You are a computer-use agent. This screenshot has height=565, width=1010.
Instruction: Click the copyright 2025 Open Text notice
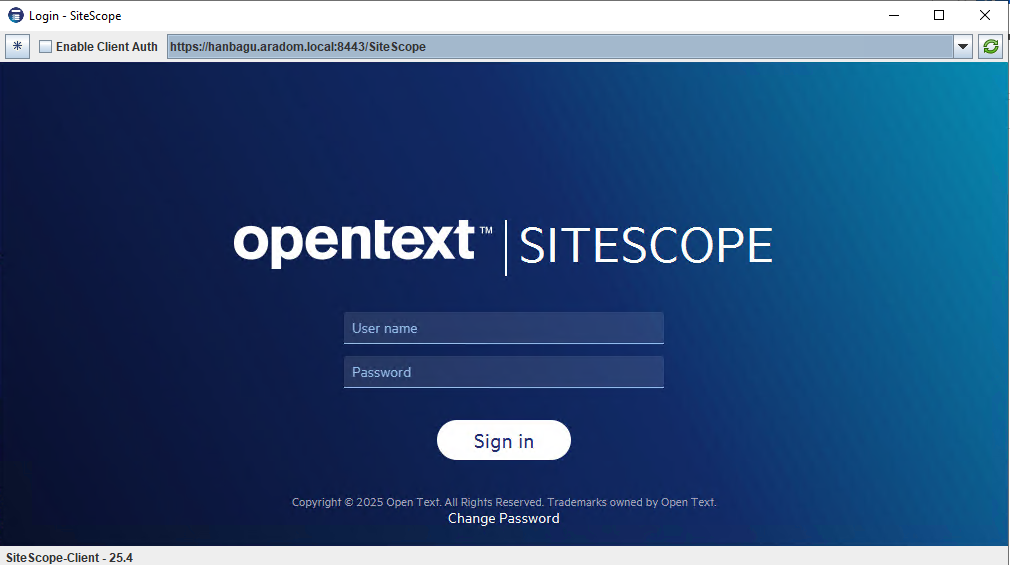(x=504, y=502)
